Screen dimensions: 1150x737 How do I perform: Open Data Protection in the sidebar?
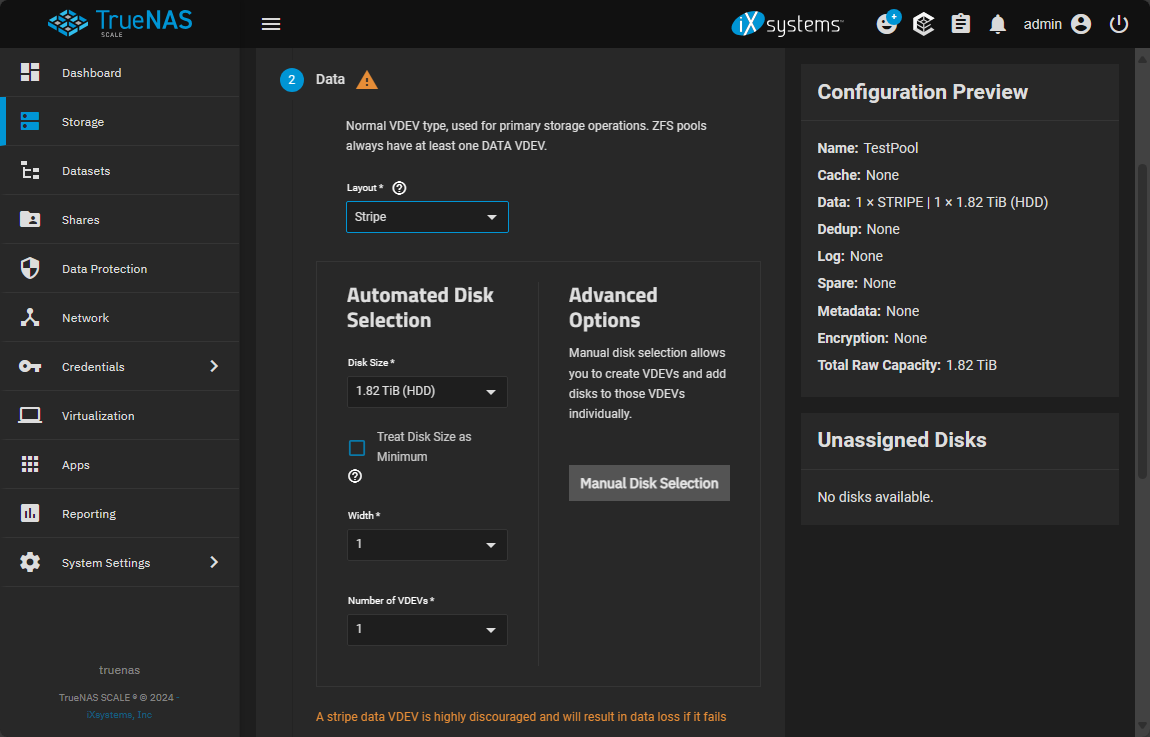point(104,269)
